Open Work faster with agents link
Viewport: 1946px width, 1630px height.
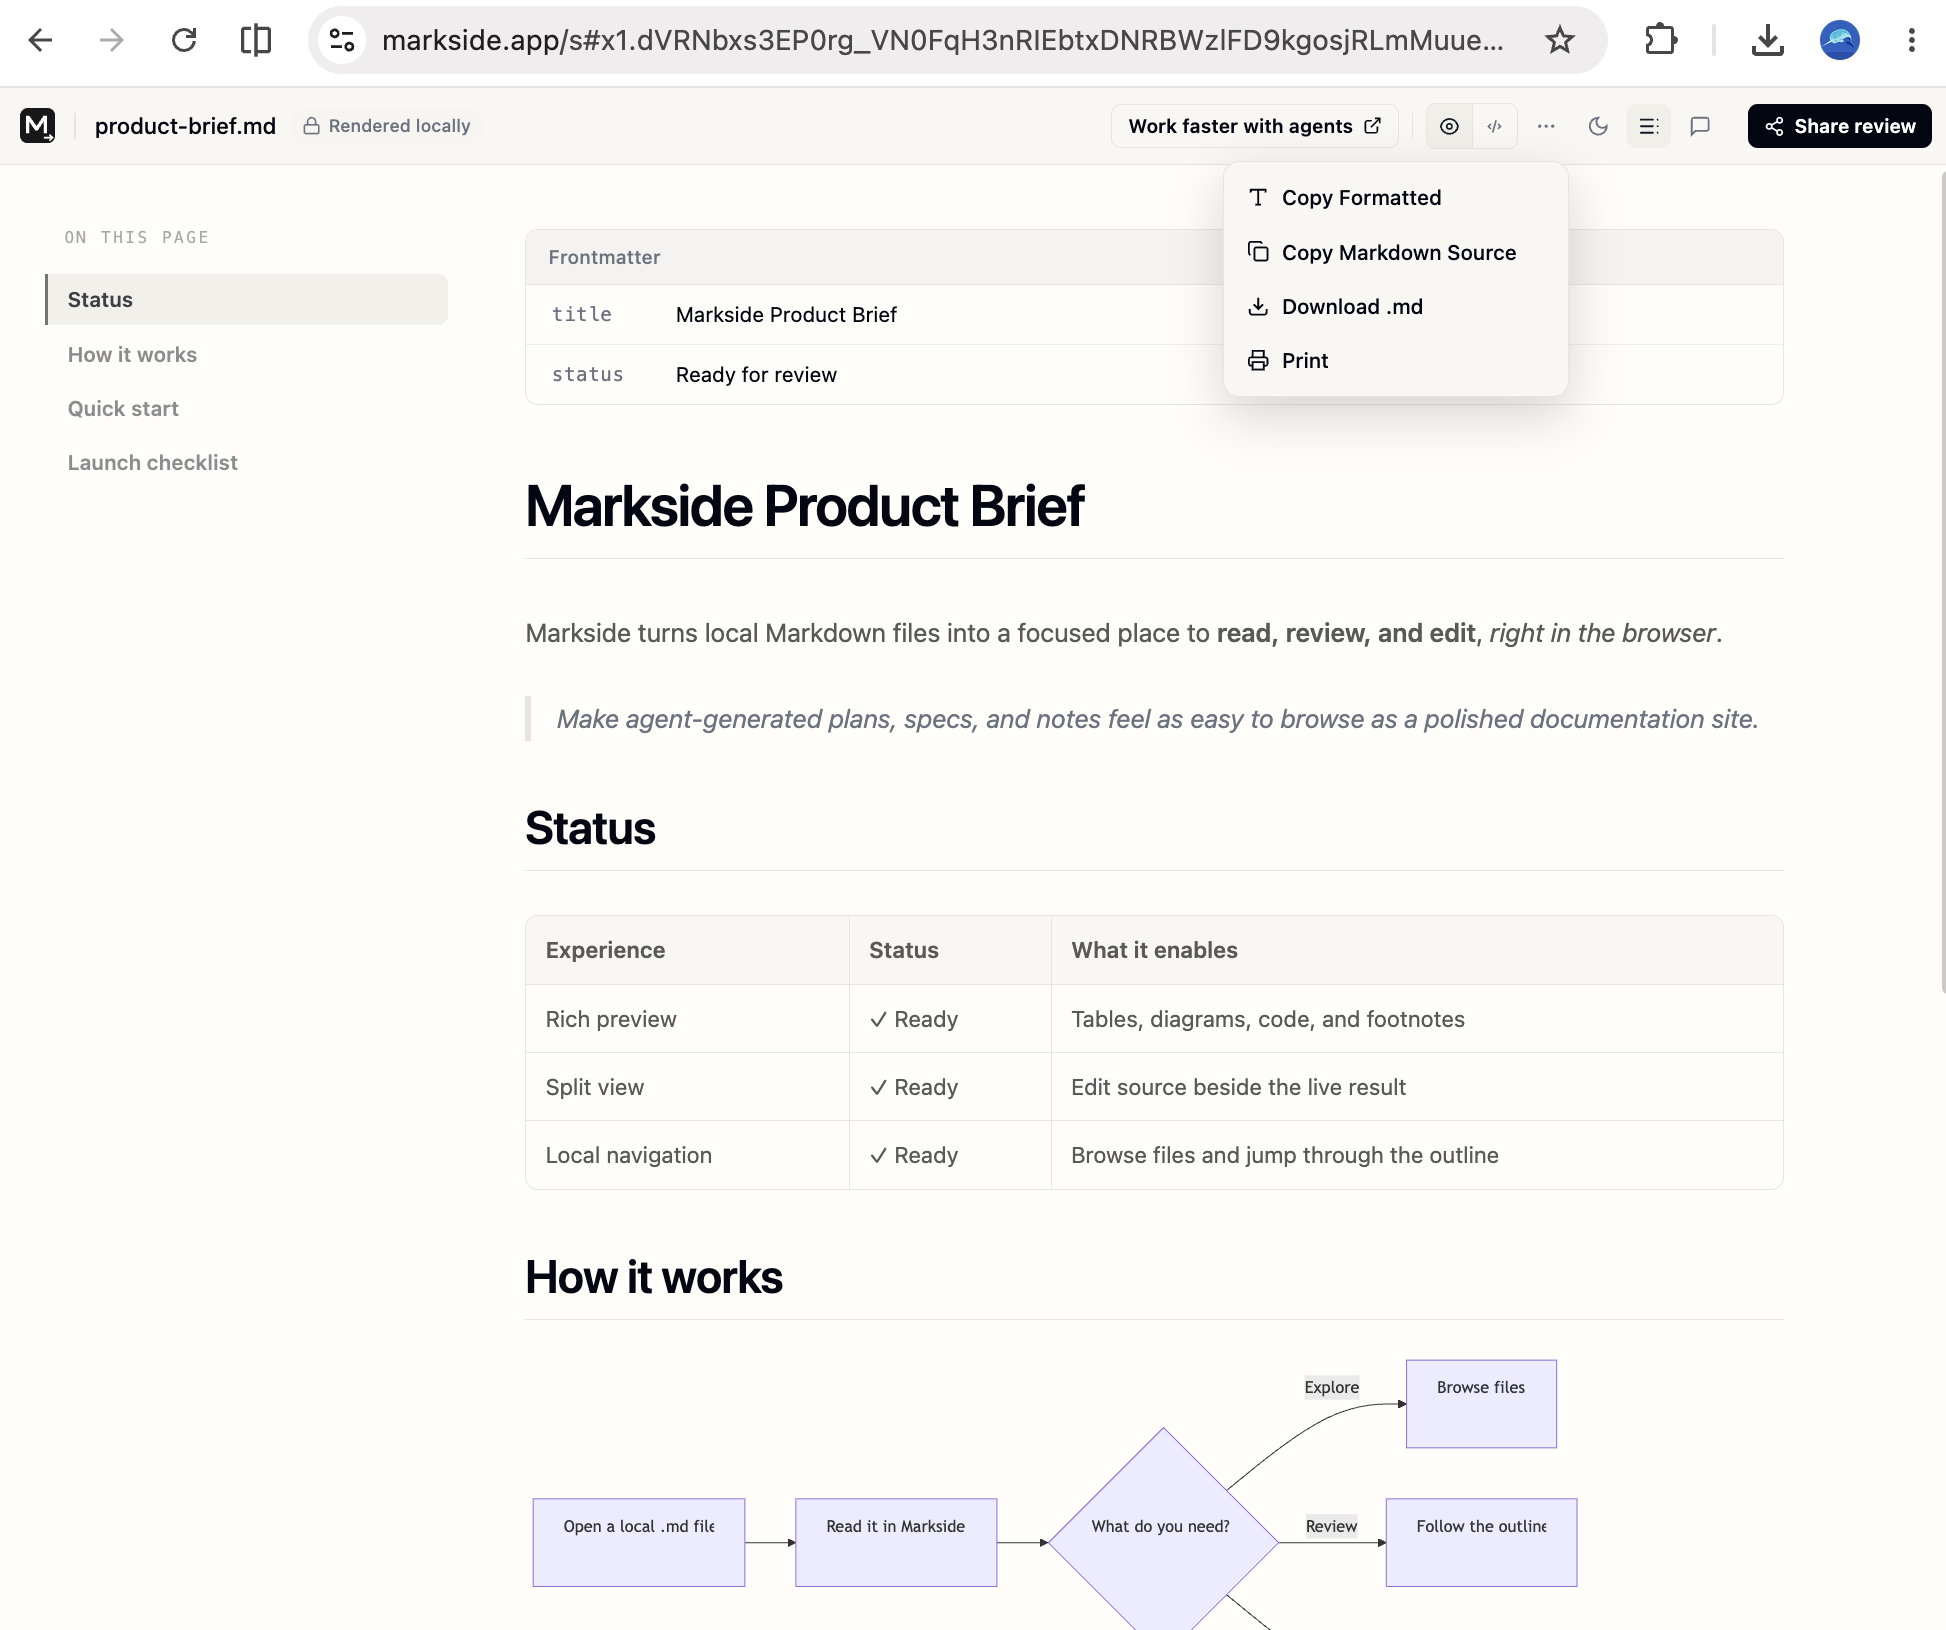click(1254, 126)
